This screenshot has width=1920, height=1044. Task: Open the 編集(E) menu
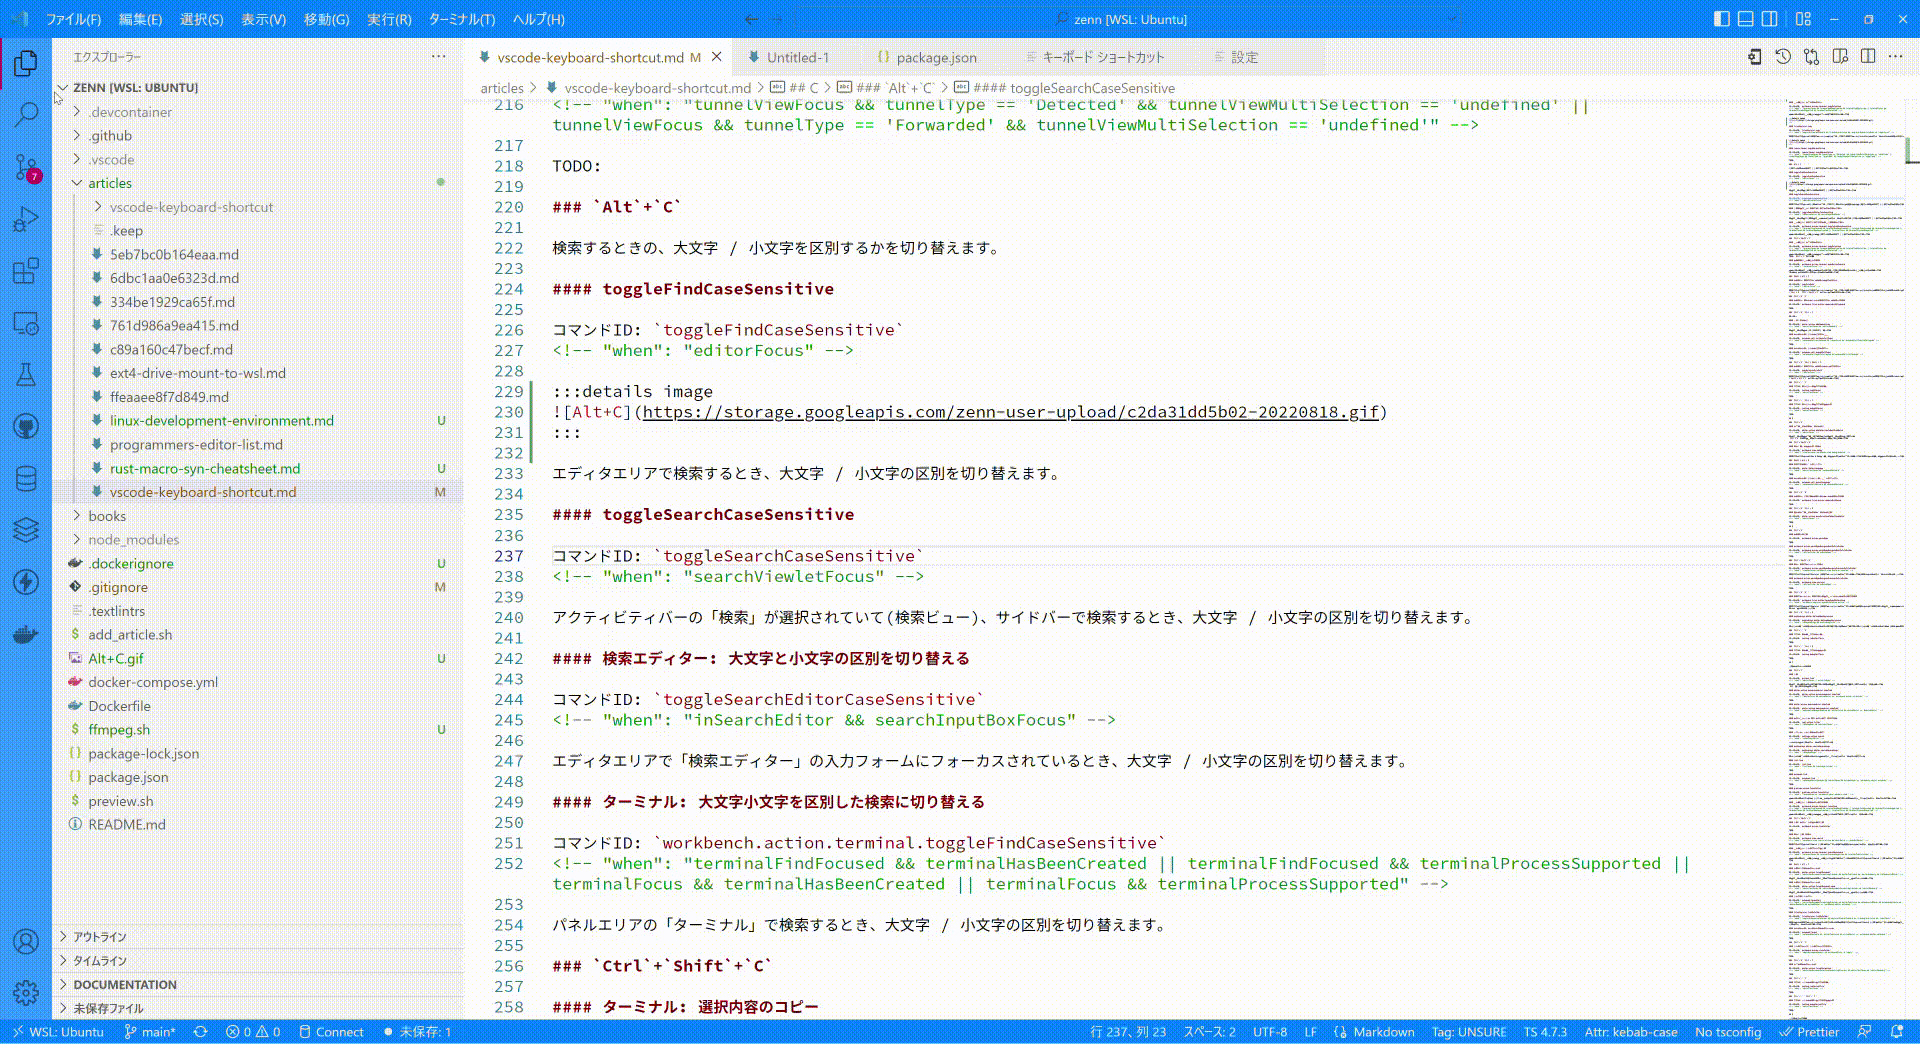[140, 19]
